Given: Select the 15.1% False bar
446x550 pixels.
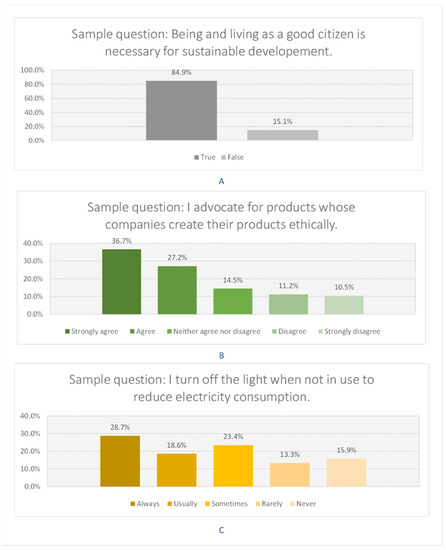Looking at the screenshot, I should pos(283,135).
